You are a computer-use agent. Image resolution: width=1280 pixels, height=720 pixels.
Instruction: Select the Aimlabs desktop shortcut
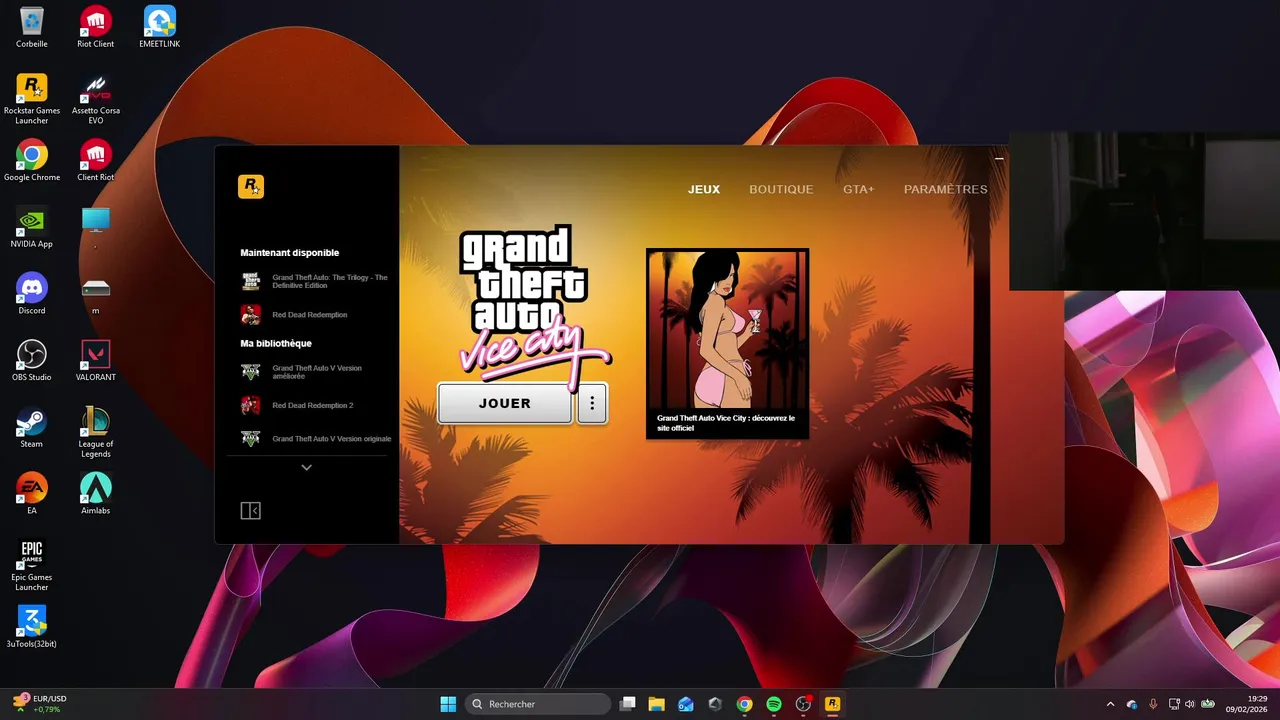coord(96,493)
